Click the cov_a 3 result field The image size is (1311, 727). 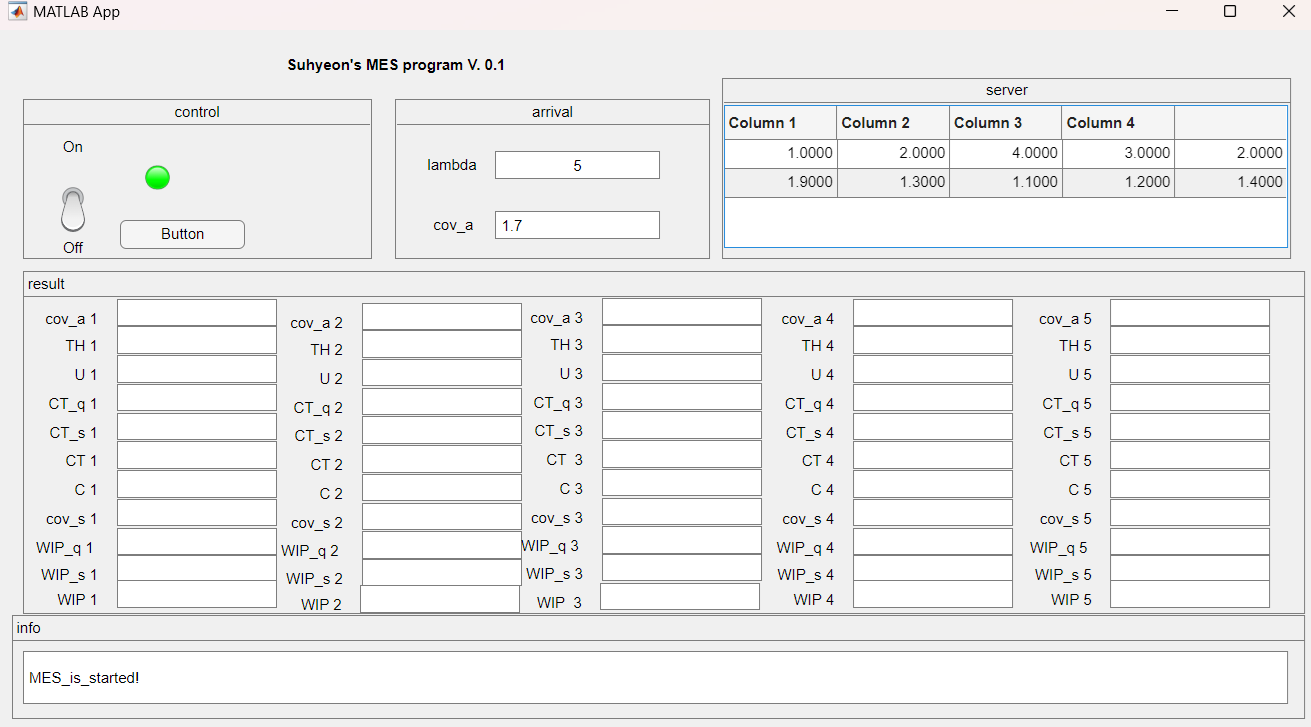[682, 312]
